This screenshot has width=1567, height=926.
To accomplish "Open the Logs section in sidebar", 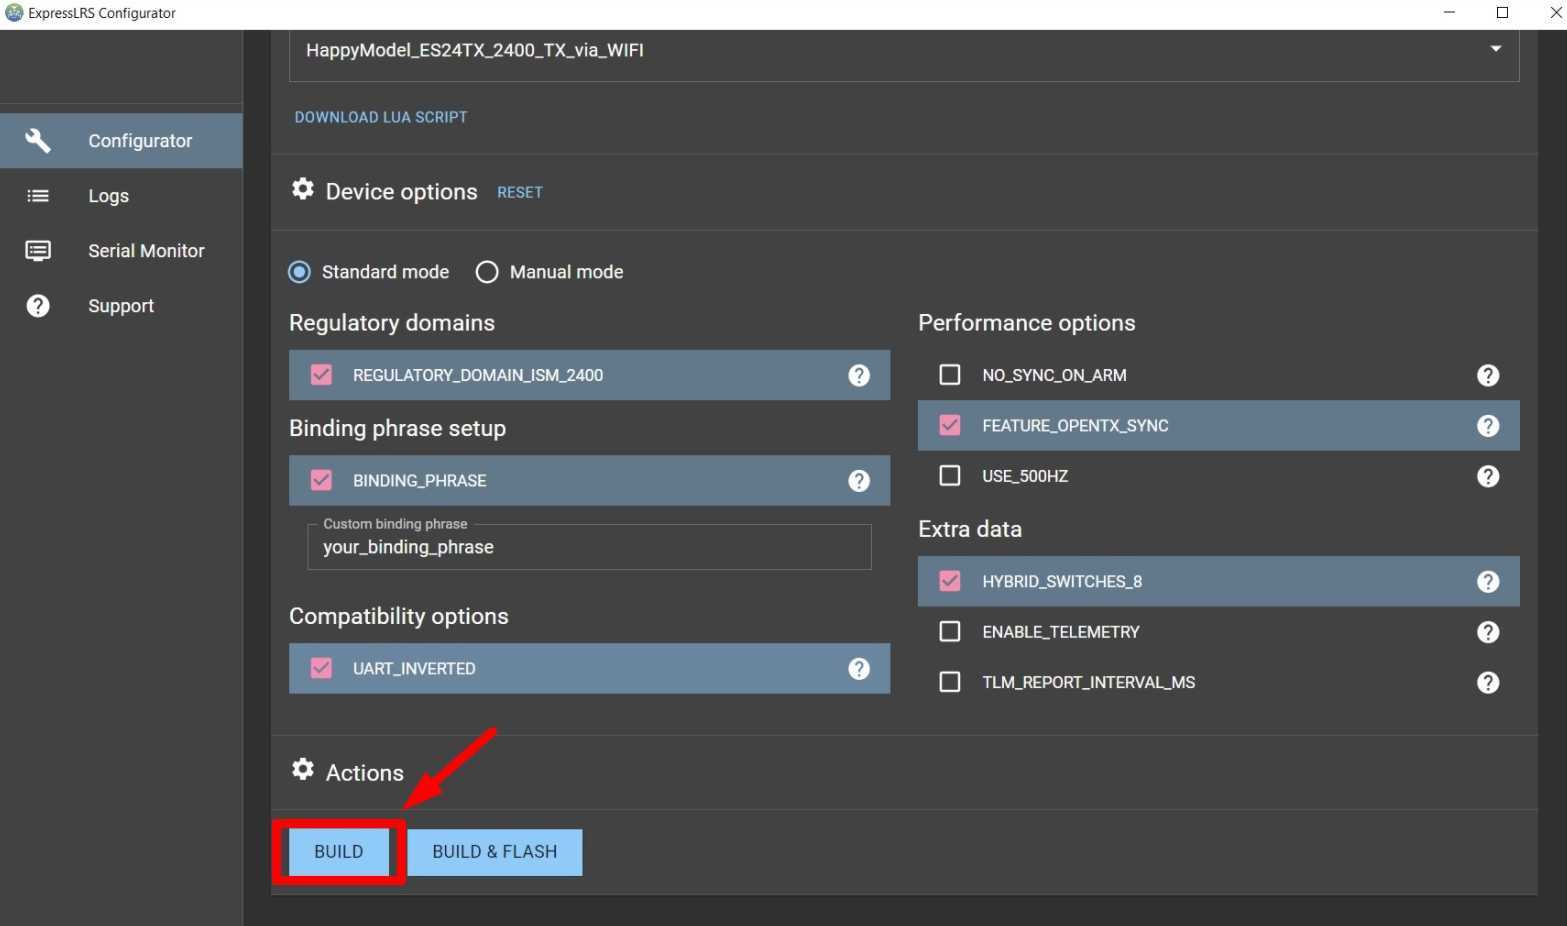I will click(x=108, y=196).
